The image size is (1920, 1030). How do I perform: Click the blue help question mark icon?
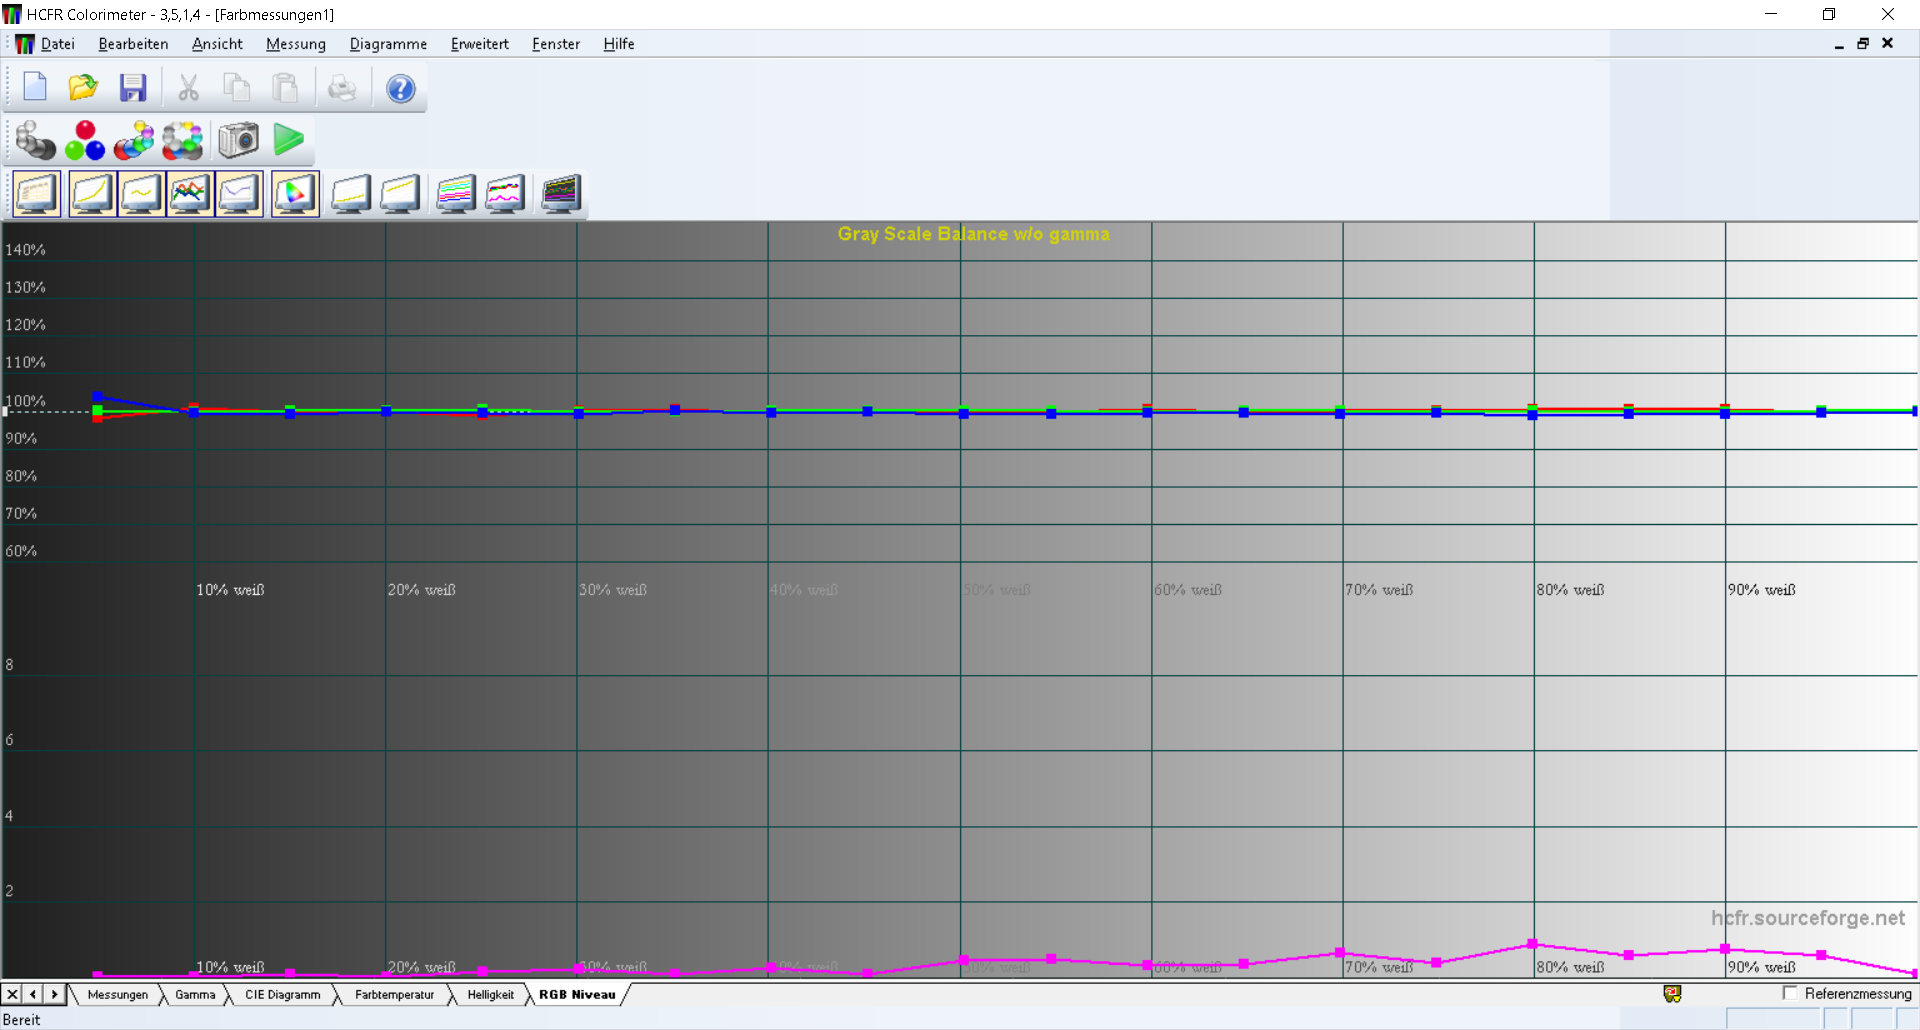(x=400, y=89)
